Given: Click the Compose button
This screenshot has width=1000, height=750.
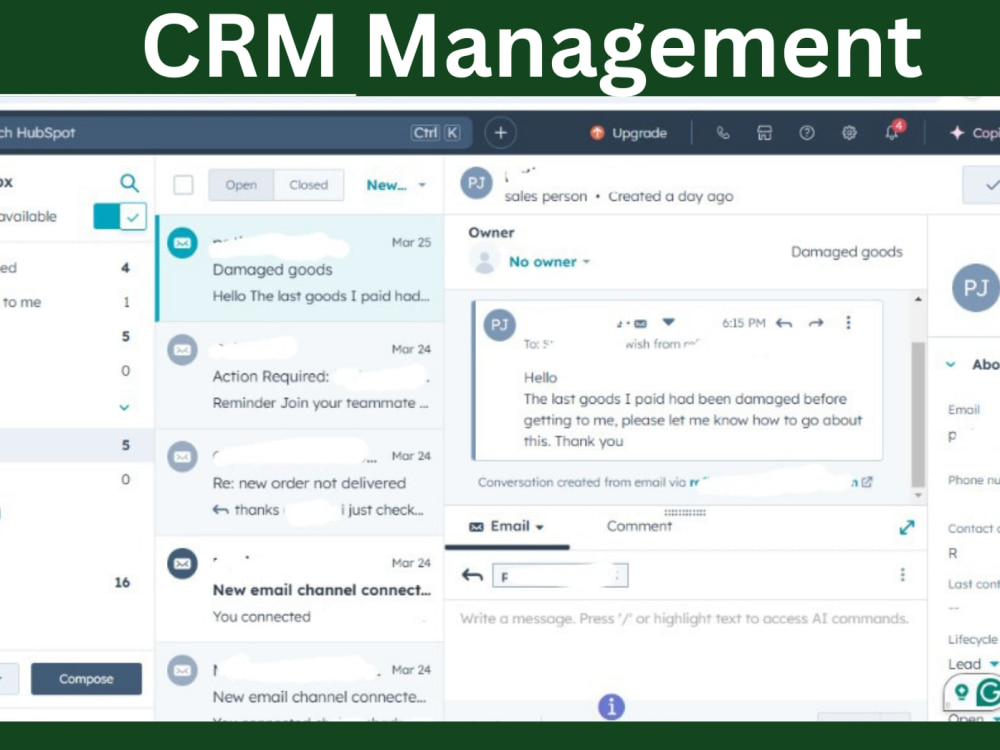Looking at the screenshot, I should point(86,679).
